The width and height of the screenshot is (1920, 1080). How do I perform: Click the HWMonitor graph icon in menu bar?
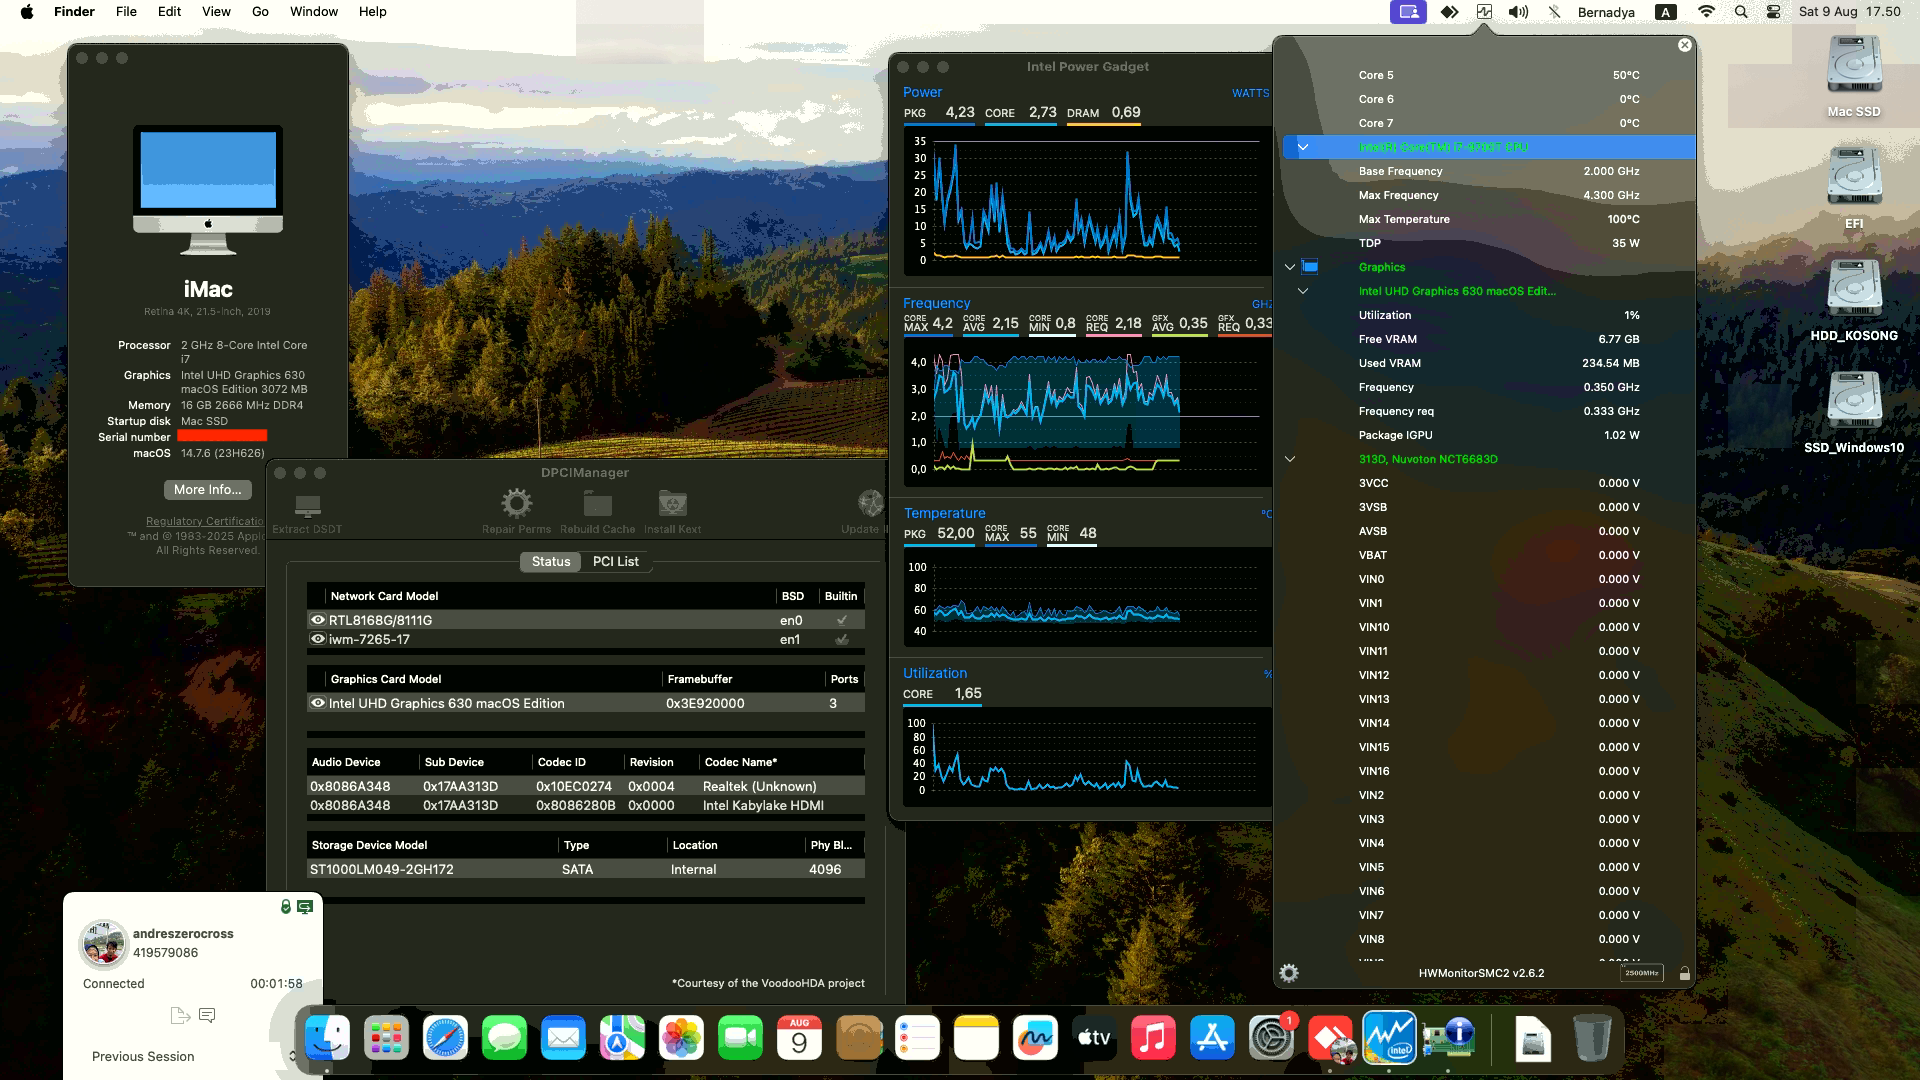pos(1484,12)
